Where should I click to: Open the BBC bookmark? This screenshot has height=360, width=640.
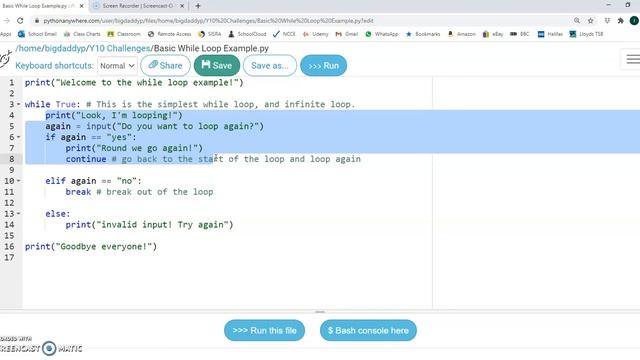(x=520, y=34)
